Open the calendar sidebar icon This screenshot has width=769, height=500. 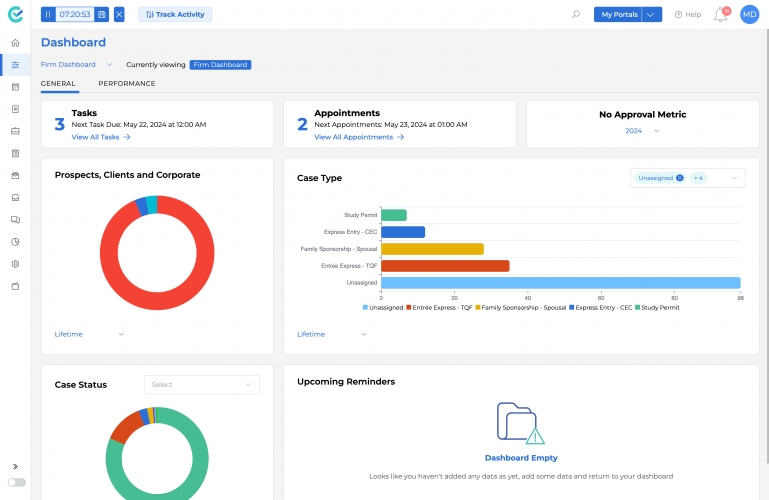click(16, 87)
